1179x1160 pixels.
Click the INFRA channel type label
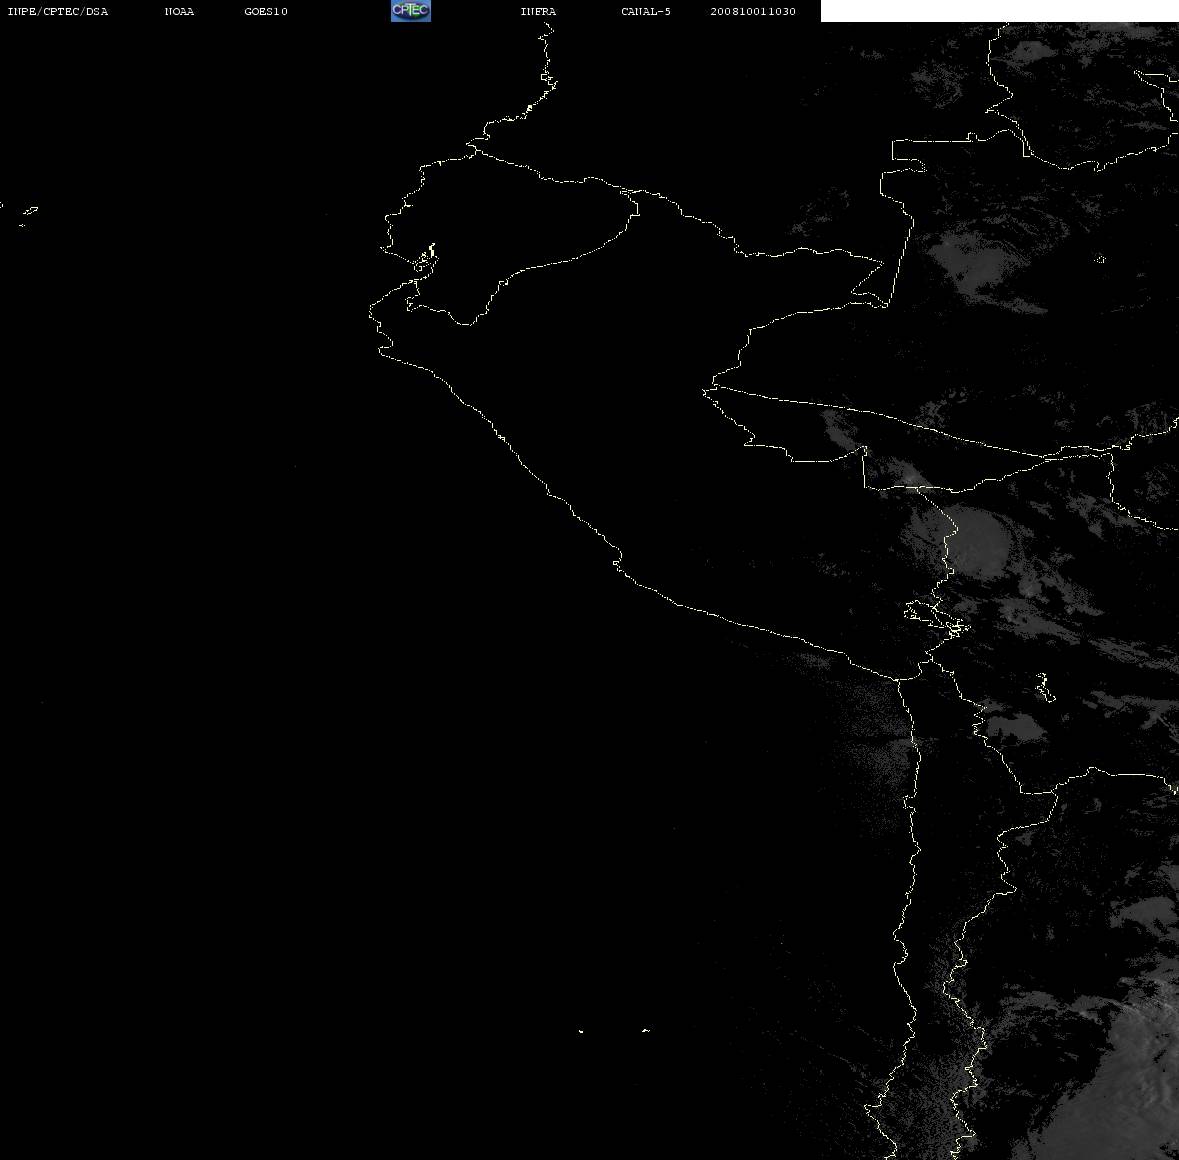538,11
